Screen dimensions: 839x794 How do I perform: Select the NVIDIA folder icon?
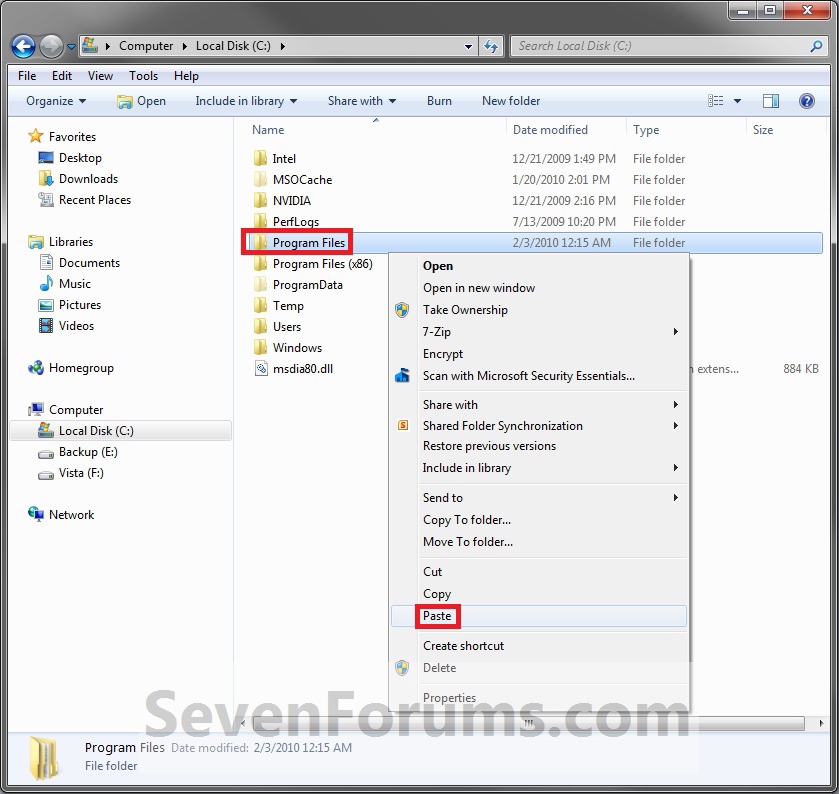[x=261, y=200]
